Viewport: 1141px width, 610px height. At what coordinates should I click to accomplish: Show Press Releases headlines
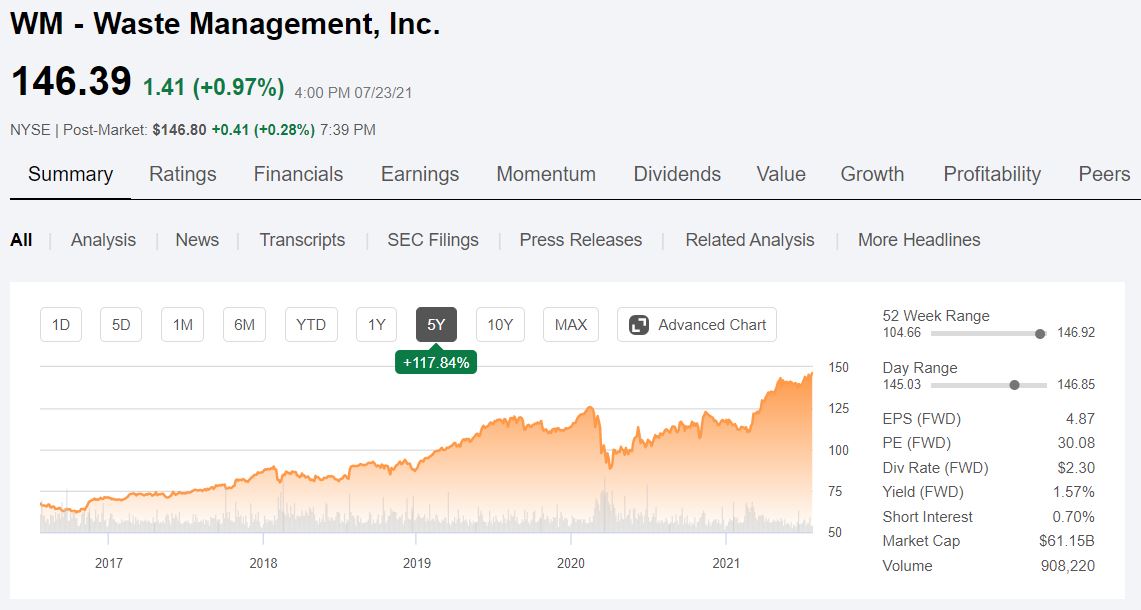[x=581, y=239]
